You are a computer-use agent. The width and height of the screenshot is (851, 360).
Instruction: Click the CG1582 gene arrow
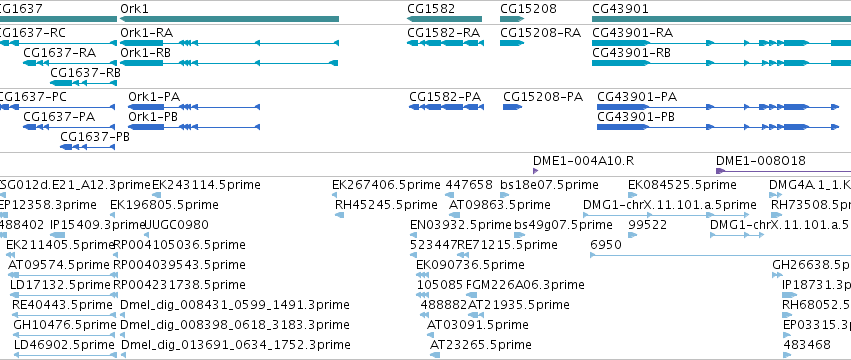[x=444, y=19]
